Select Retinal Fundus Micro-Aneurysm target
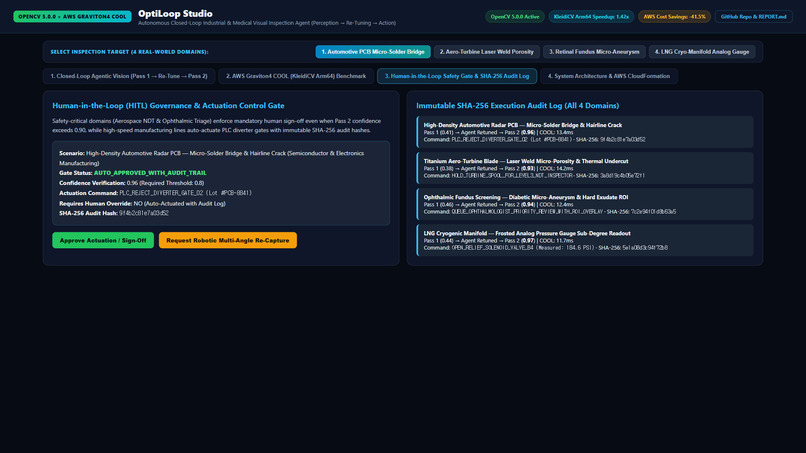 click(594, 52)
